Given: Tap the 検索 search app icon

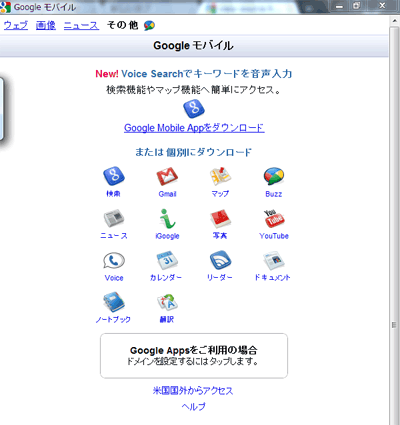Looking at the screenshot, I should (114, 176).
